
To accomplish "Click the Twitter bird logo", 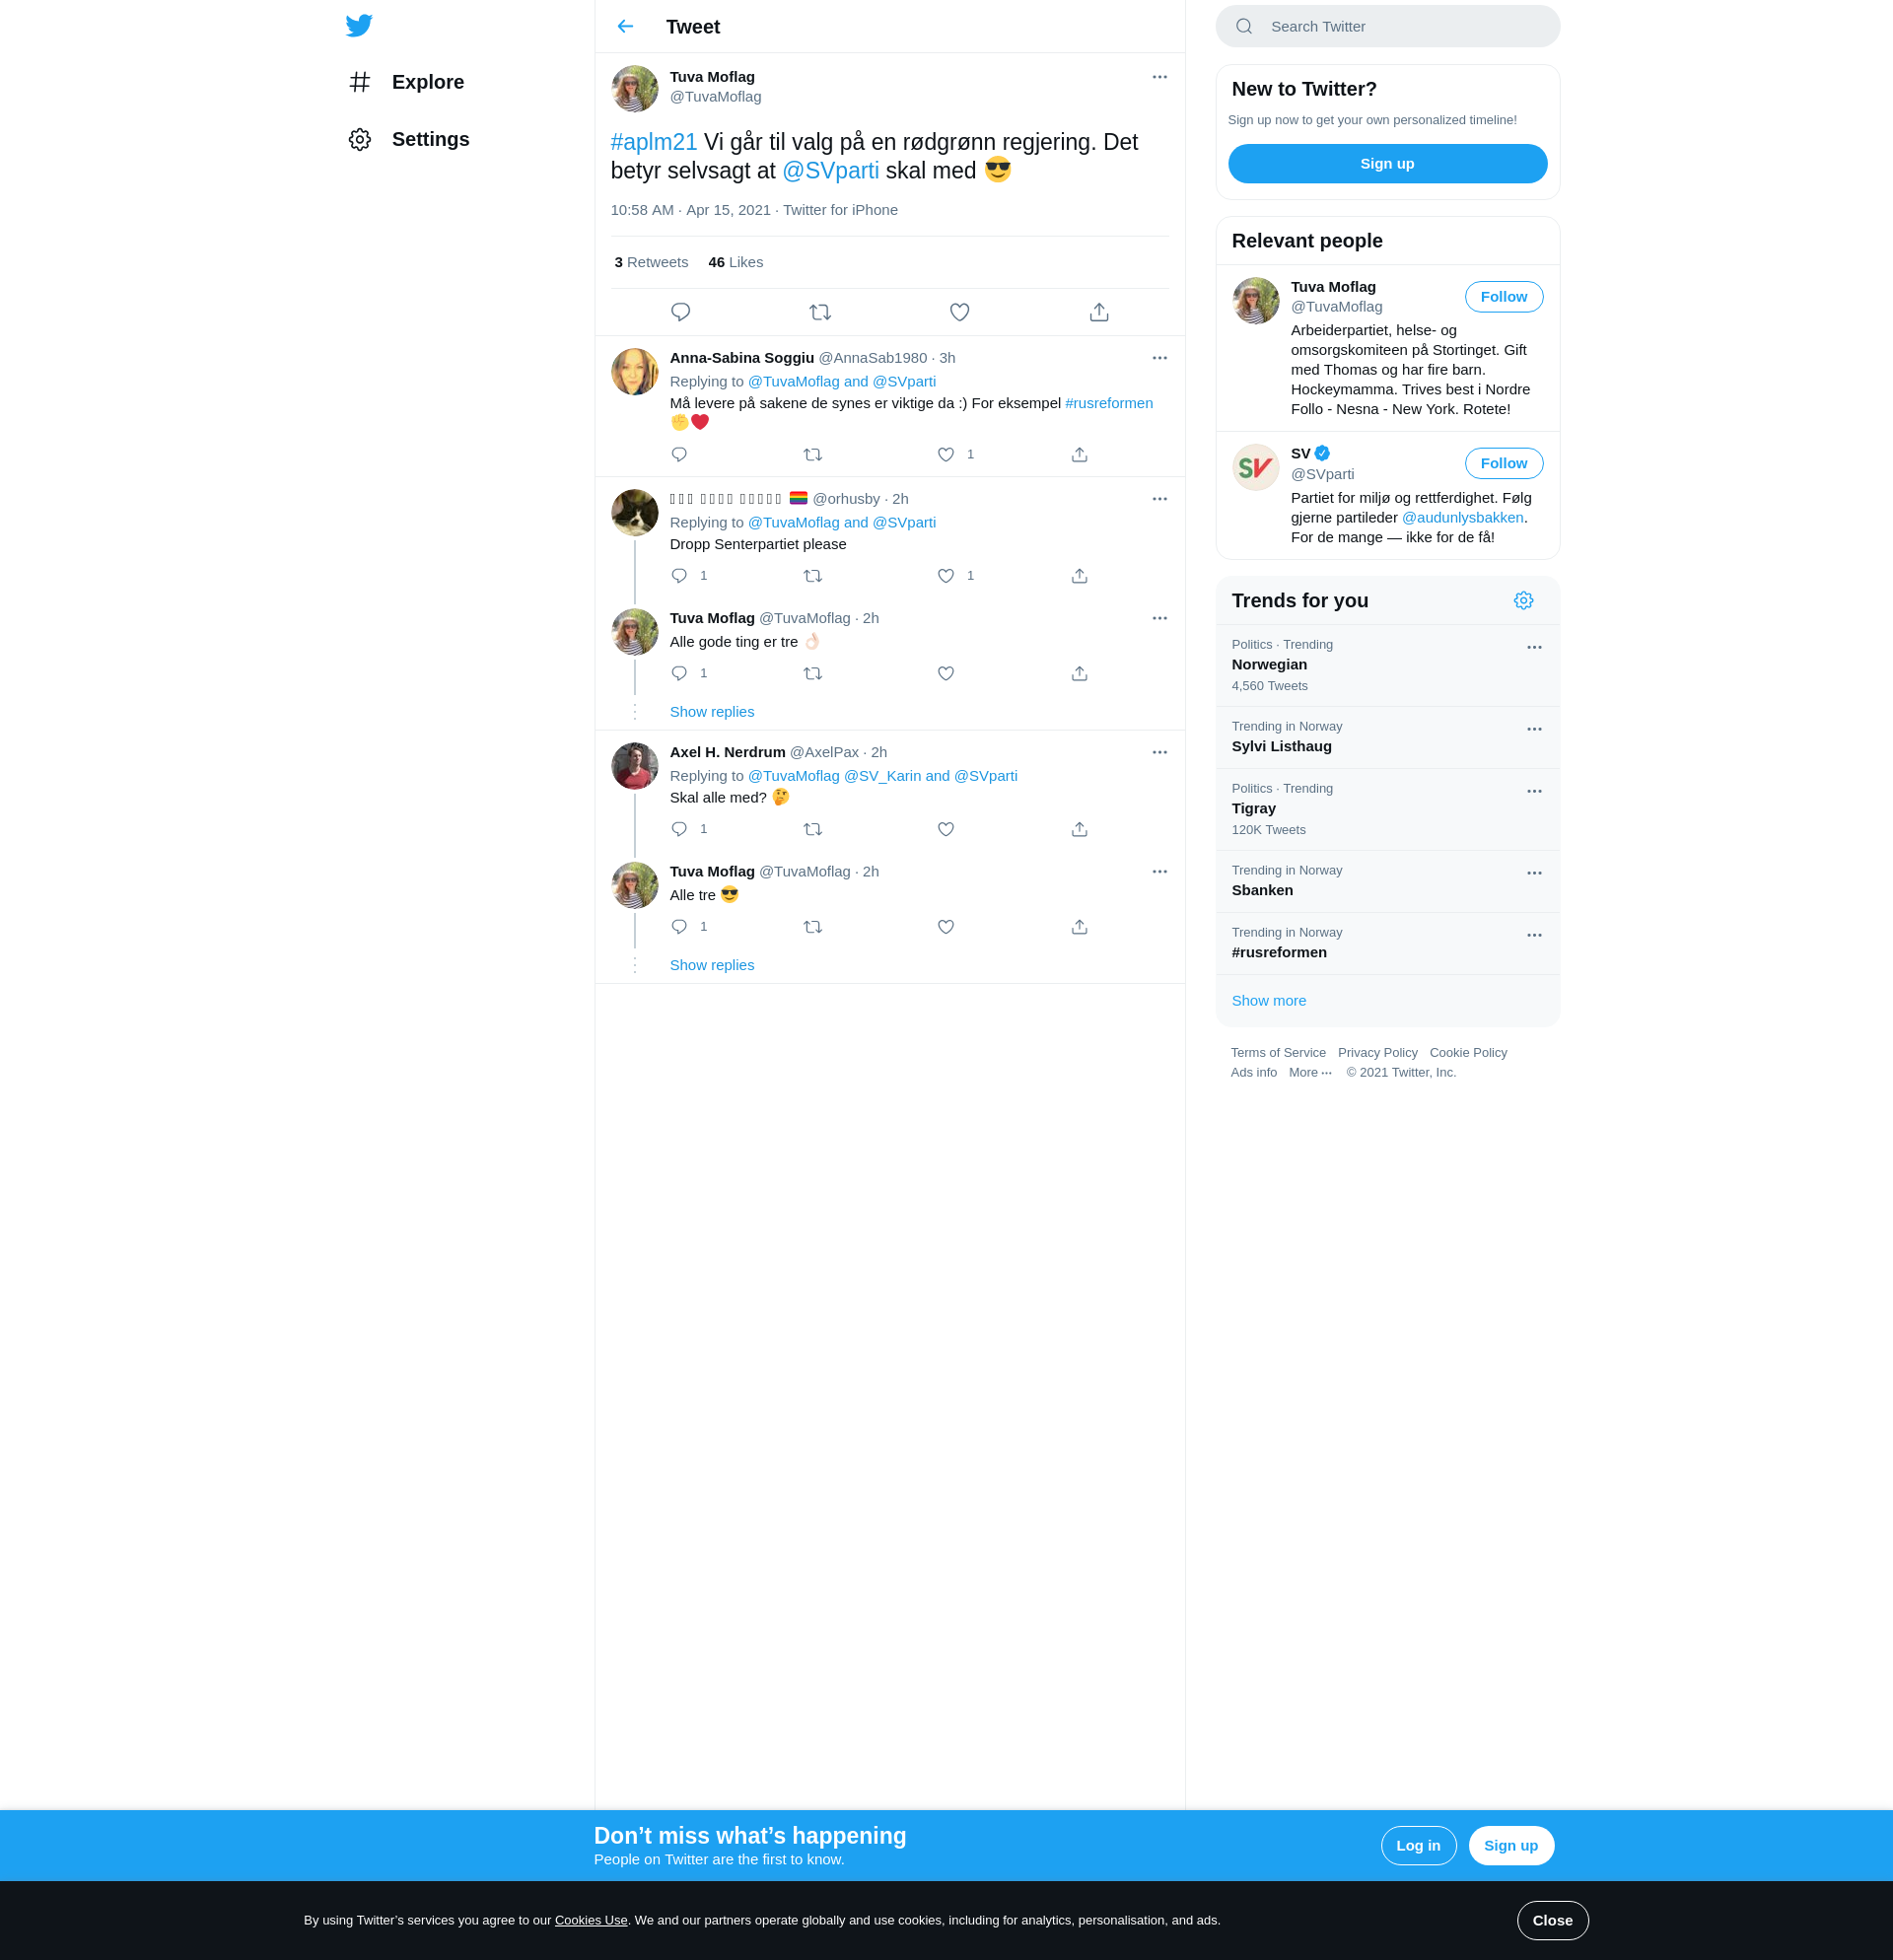I will tap(359, 25).
